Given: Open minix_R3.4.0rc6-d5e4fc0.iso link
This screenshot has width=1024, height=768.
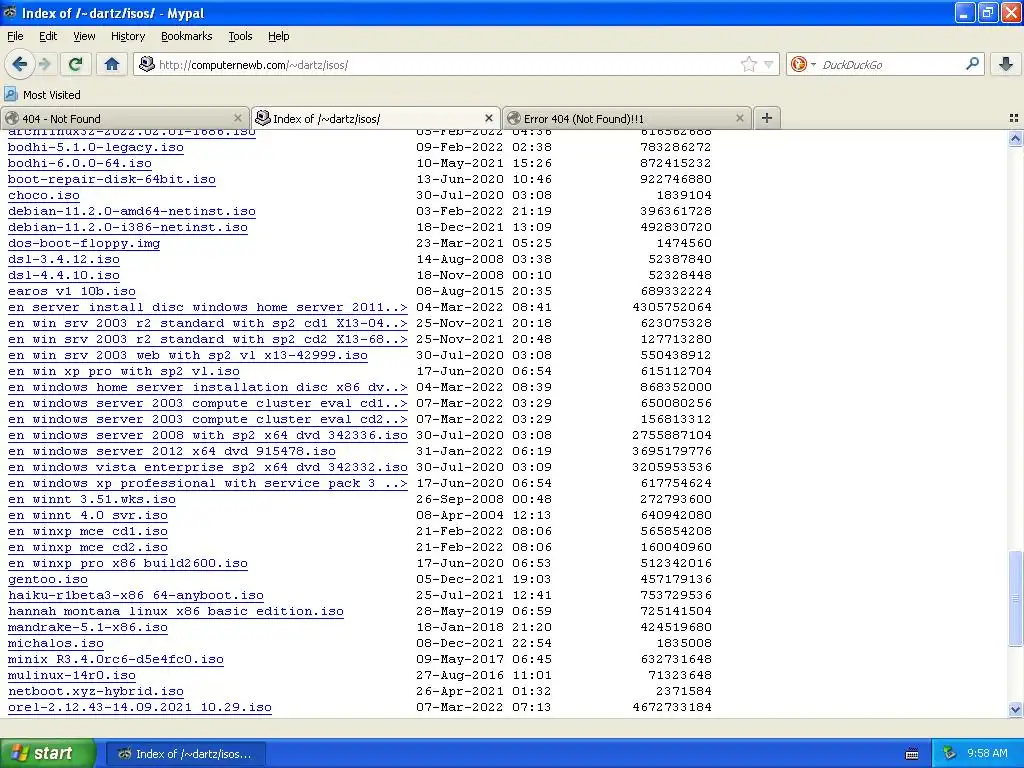Looking at the screenshot, I should point(116,660).
